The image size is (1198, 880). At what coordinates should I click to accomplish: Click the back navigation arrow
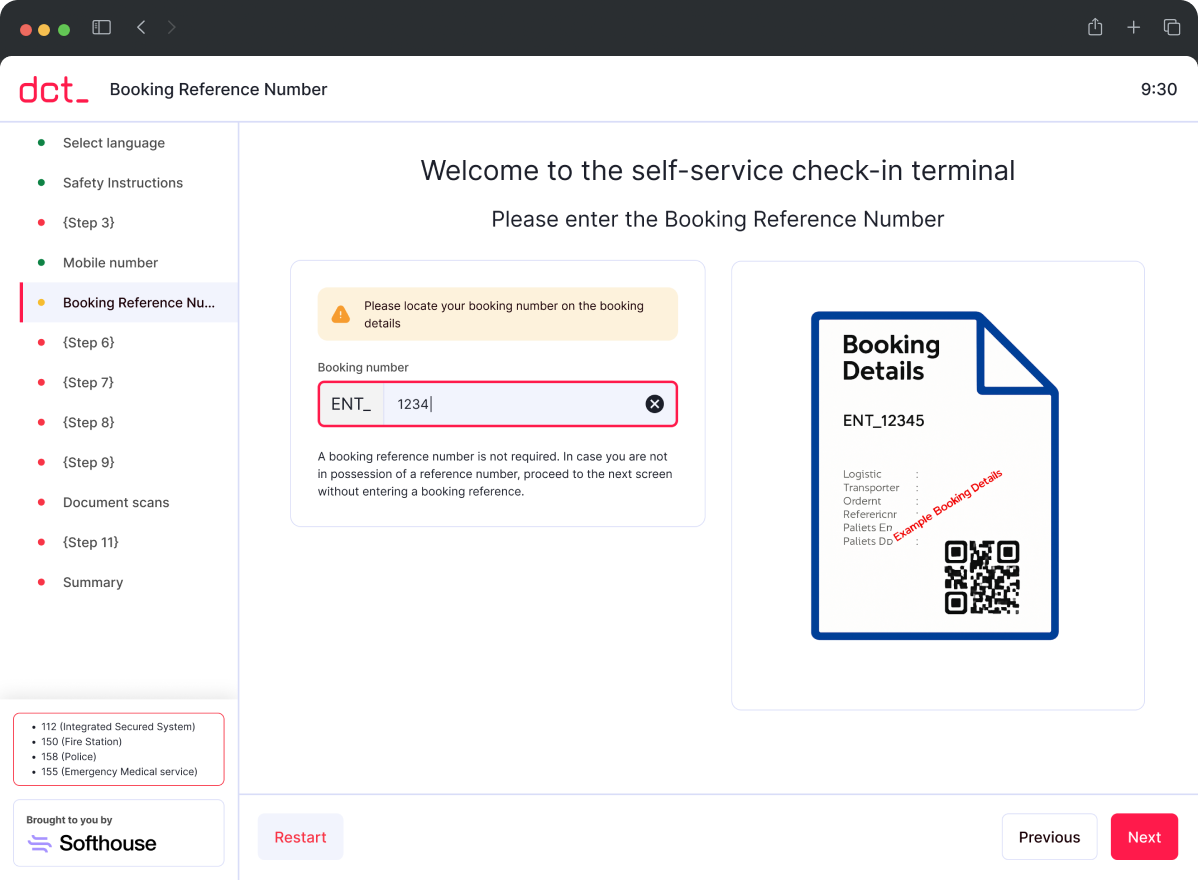141,27
